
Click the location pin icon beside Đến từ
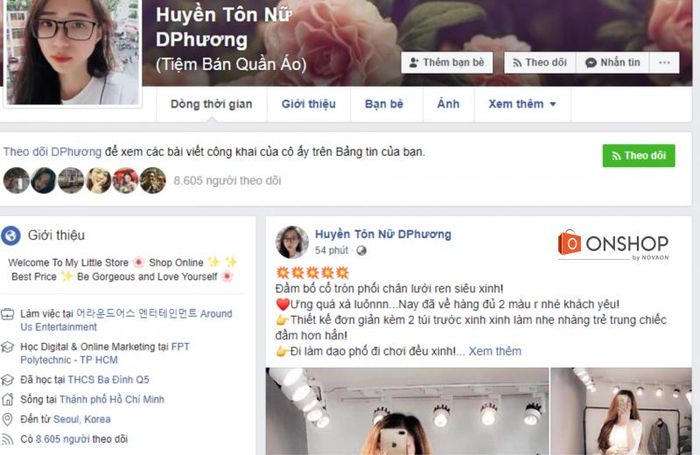pos(8,419)
